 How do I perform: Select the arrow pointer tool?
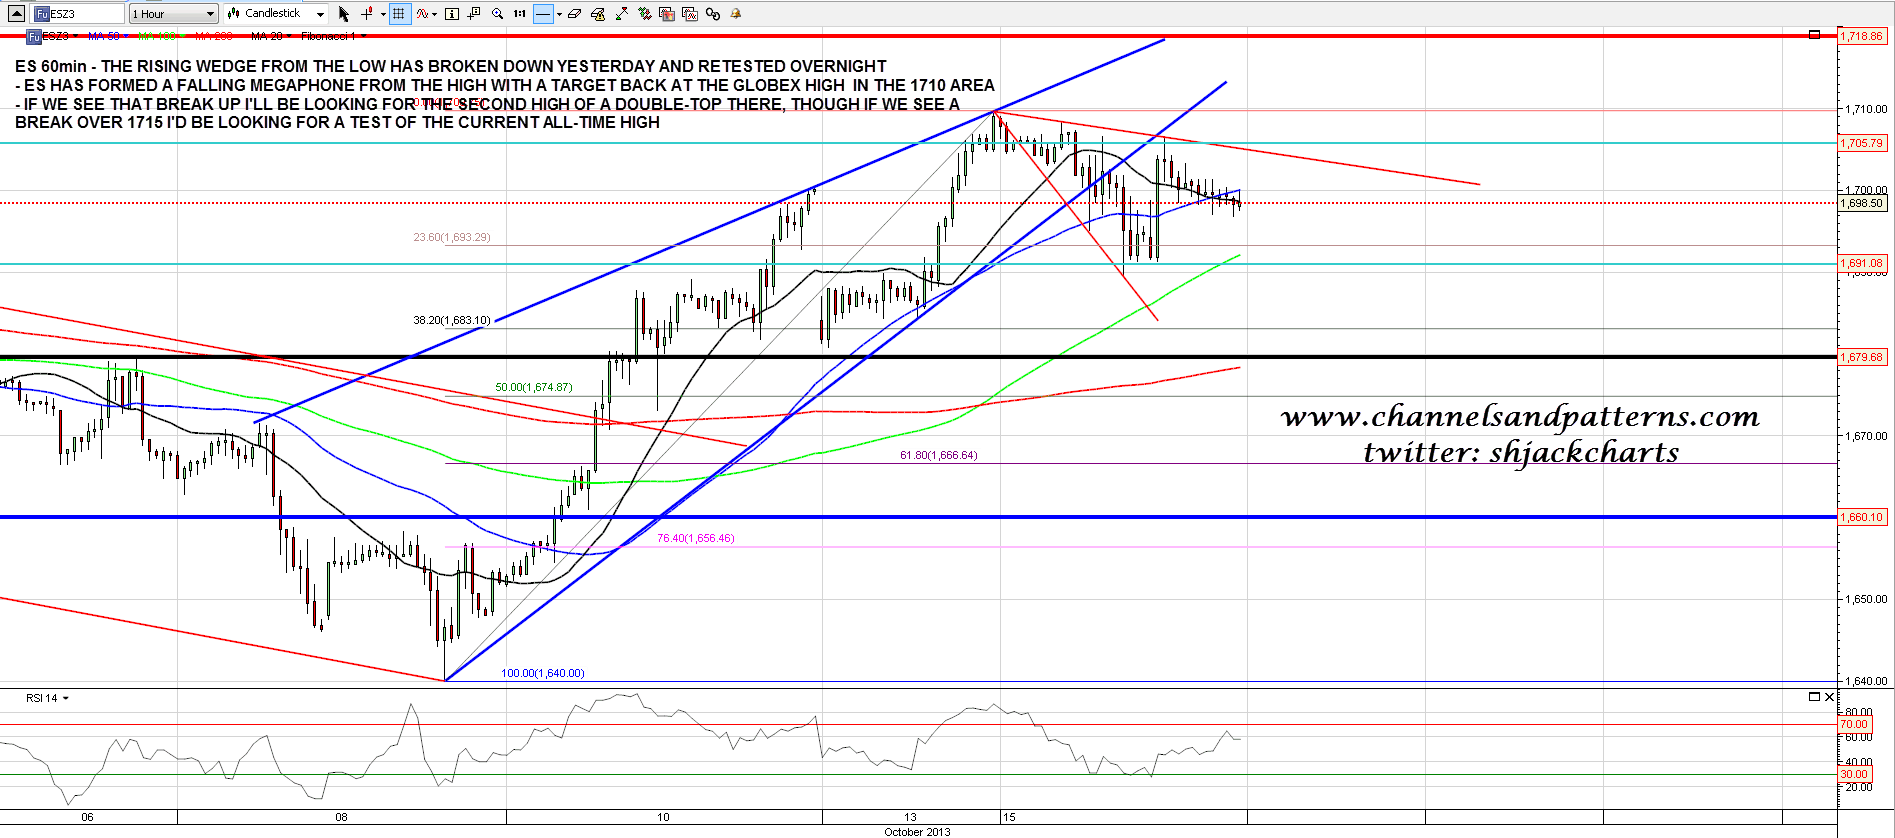point(344,14)
